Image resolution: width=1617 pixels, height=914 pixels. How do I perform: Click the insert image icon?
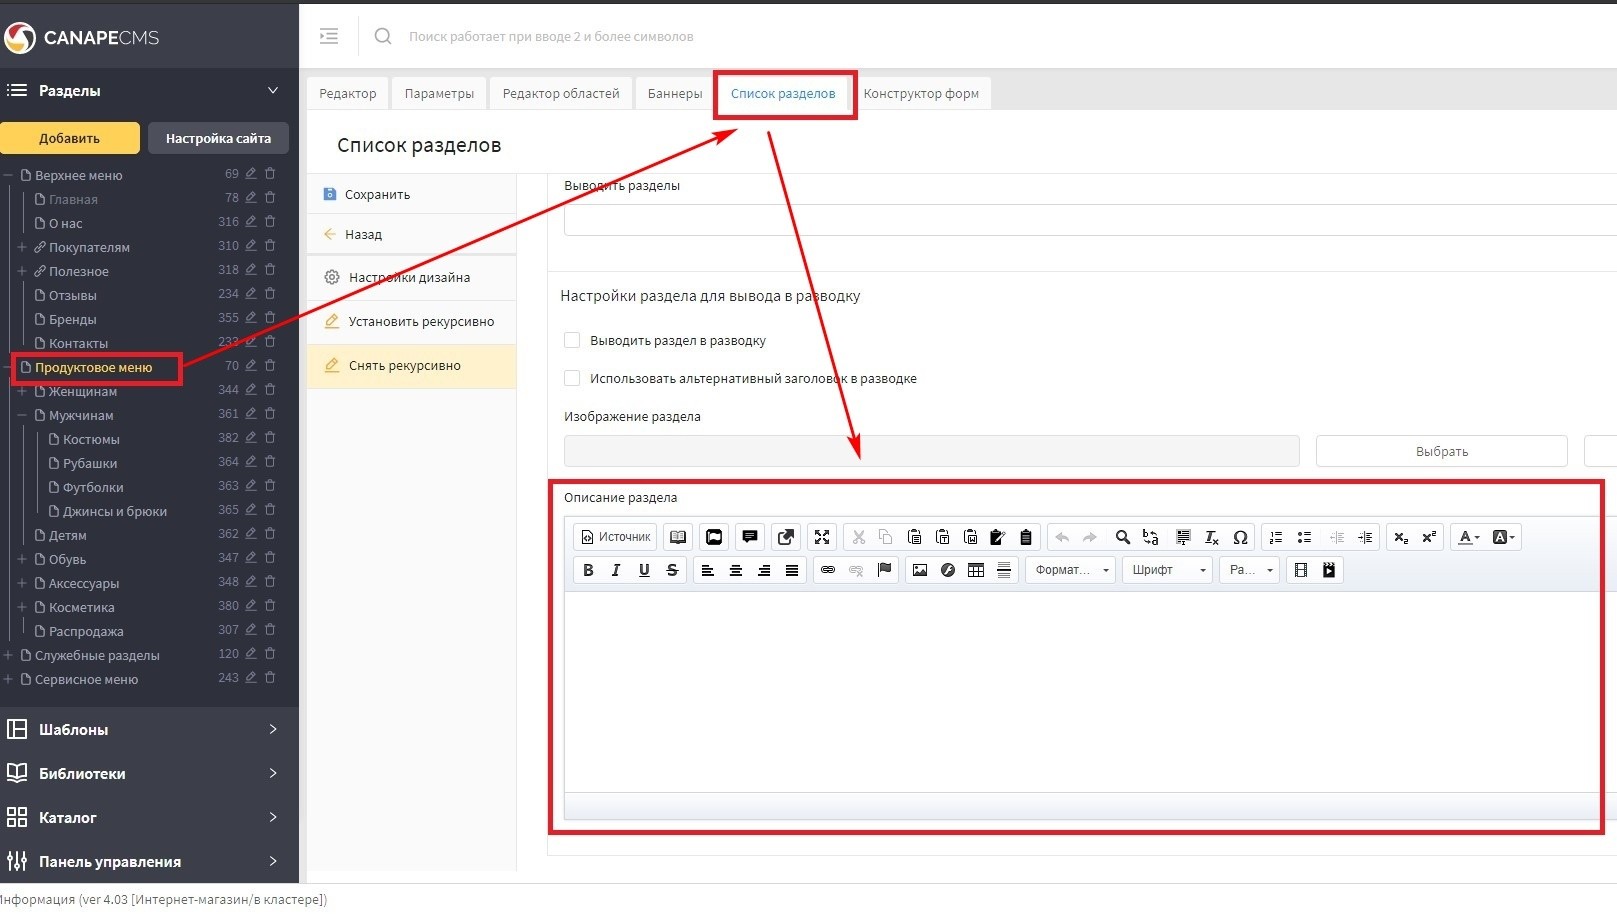coord(920,570)
